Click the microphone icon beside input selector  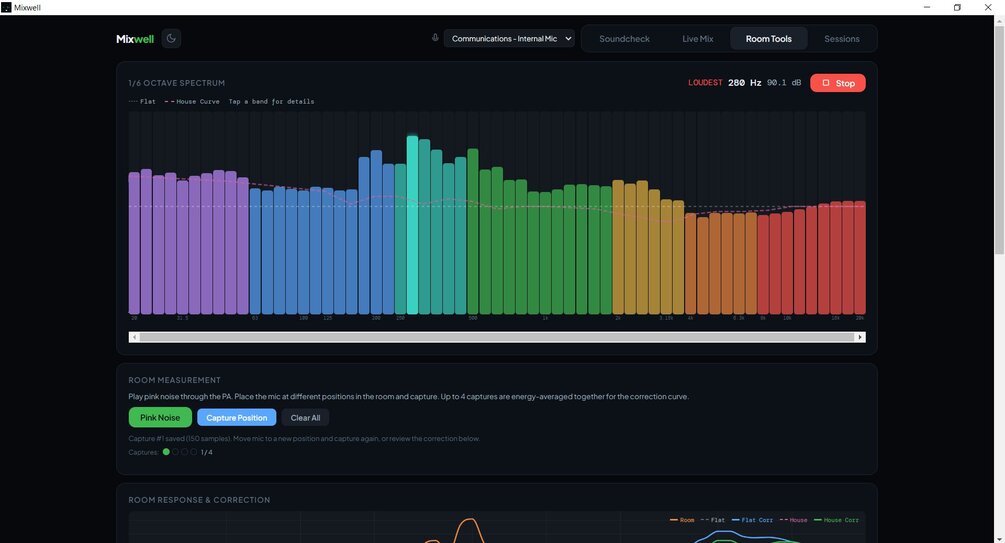[x=435, y=38]
